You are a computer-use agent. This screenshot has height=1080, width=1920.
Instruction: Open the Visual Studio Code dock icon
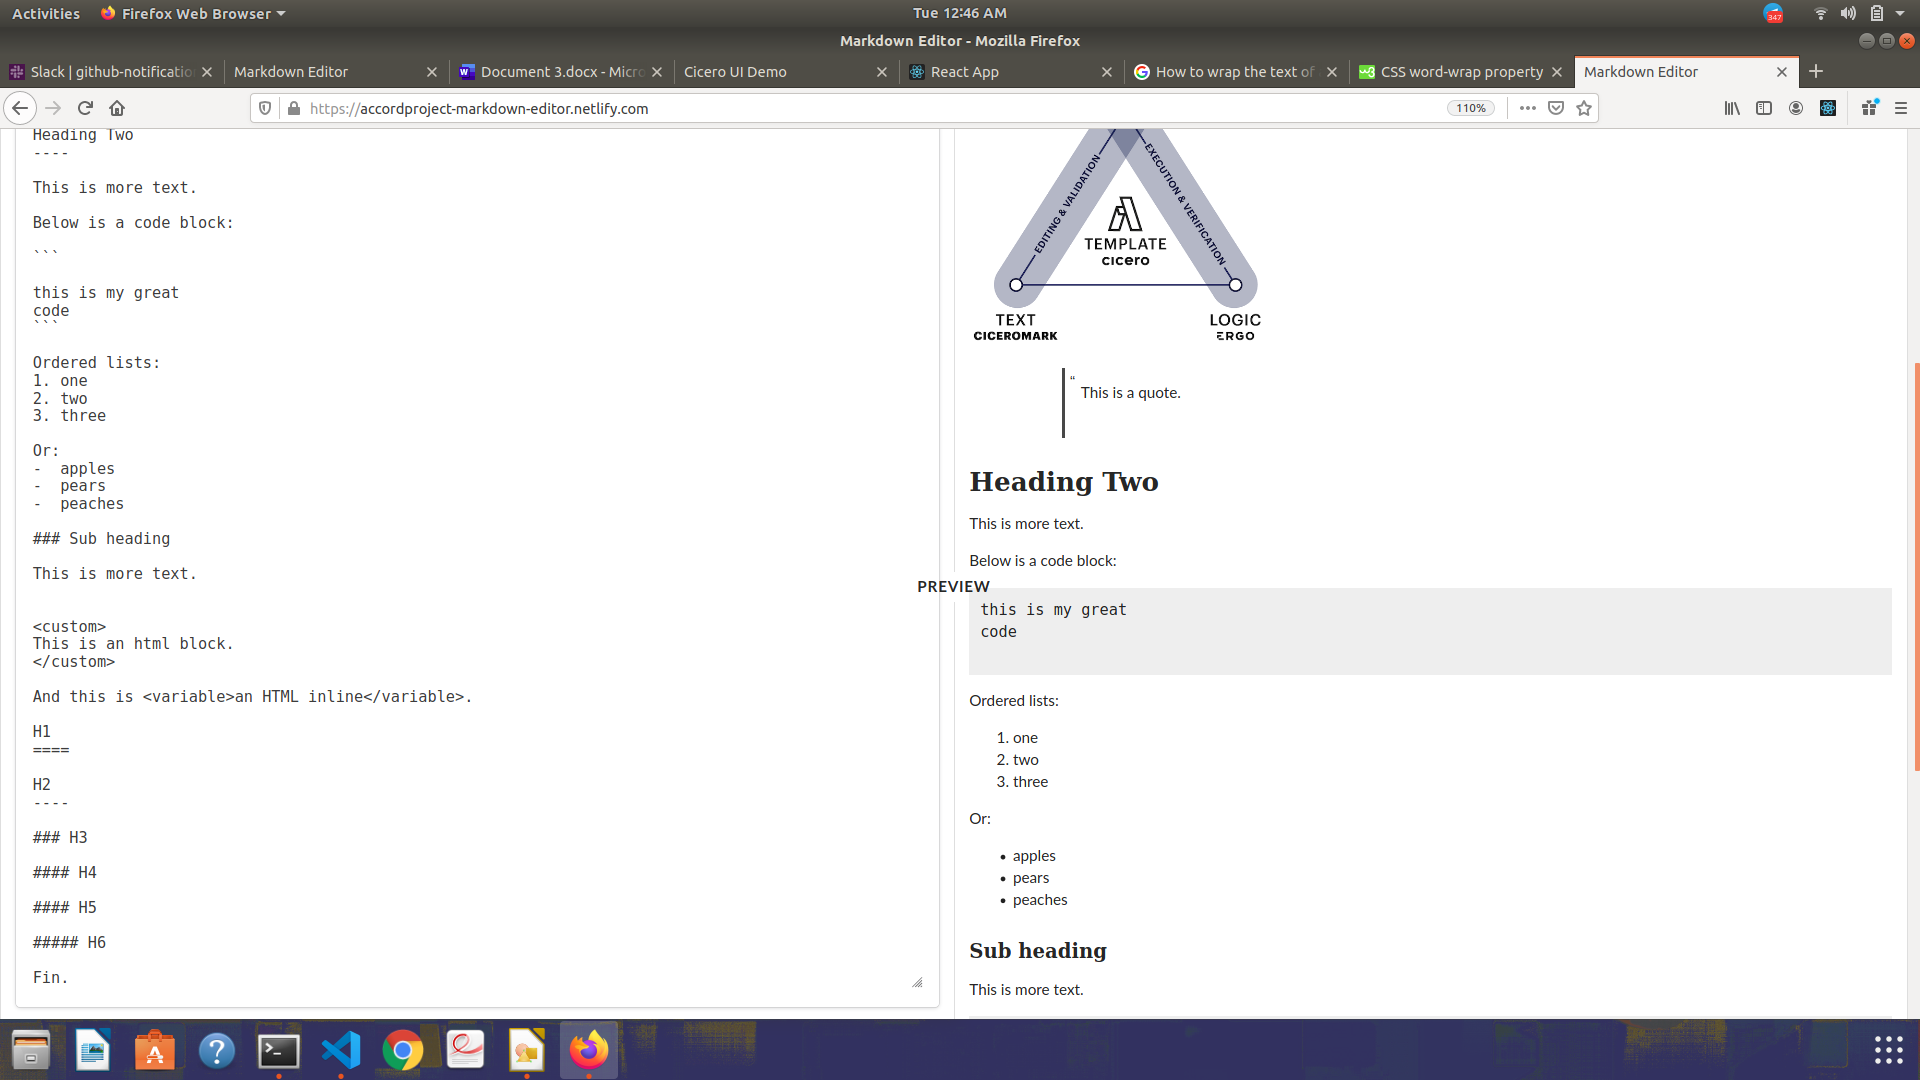tap(341, 1050)
